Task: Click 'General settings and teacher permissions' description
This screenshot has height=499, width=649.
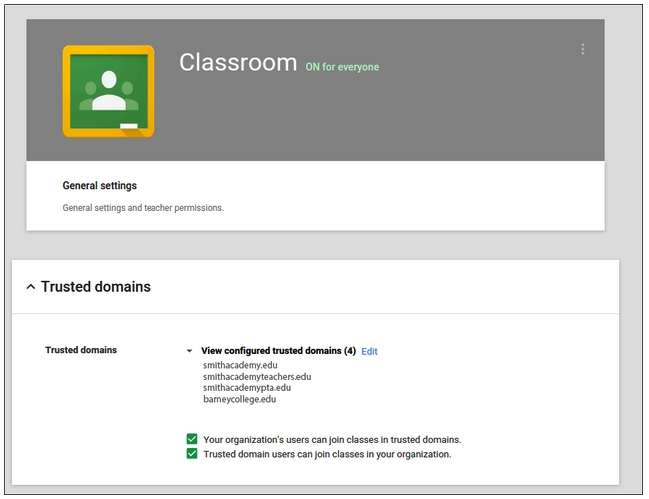Action: tap(143, 208)
